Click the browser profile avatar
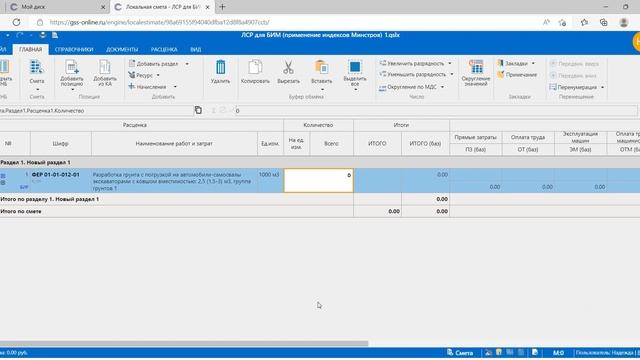640x360 pixels. tap(624, 22)
